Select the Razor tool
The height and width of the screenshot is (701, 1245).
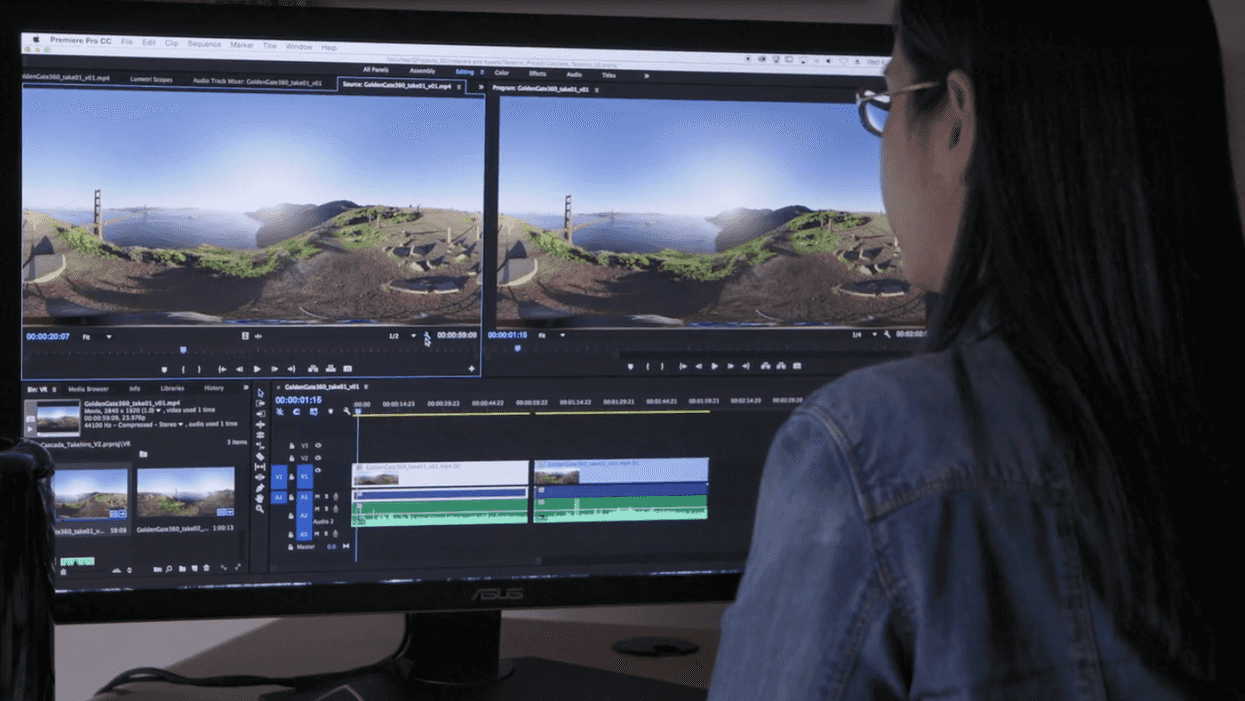tap(260, 457)
